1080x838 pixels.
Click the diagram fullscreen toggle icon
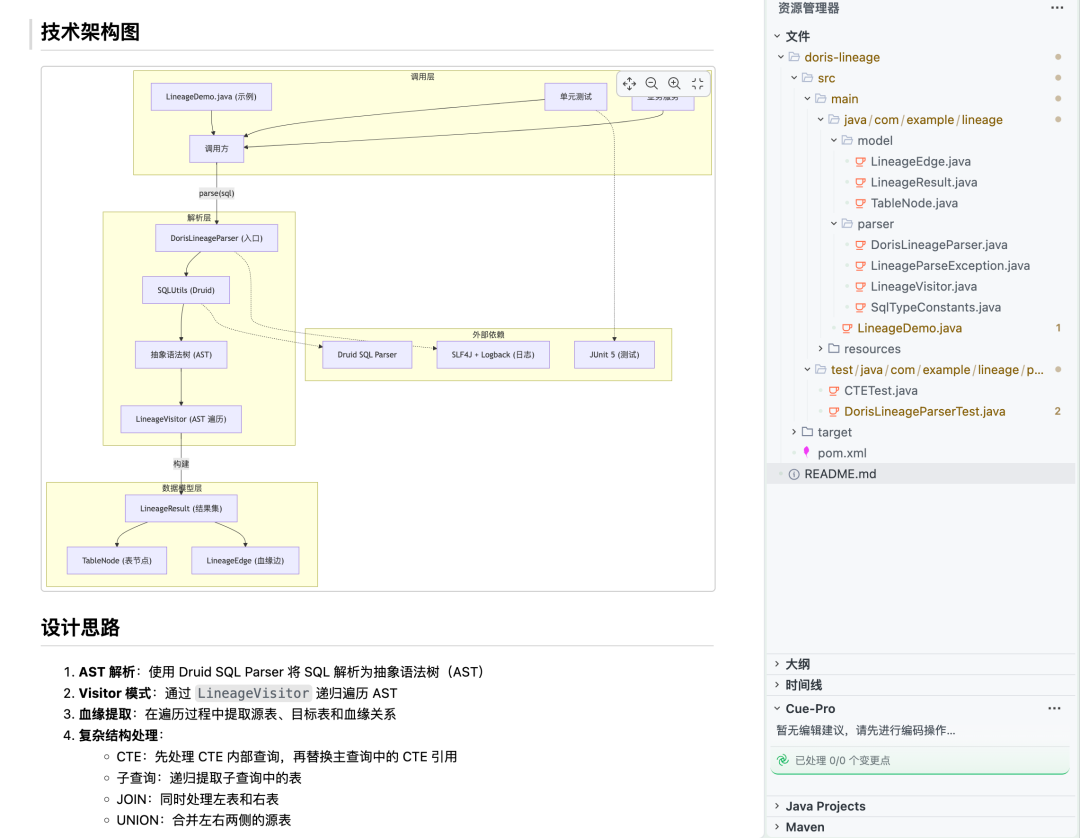697,84
